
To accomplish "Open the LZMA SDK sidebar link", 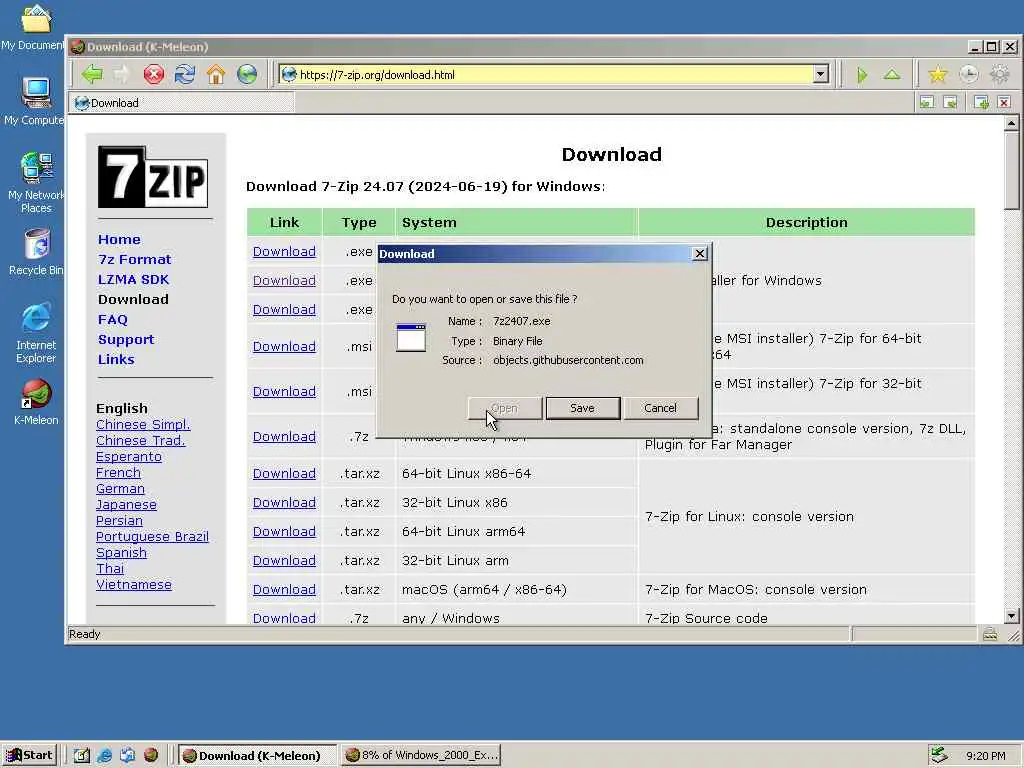I will [x=133, y=280].
